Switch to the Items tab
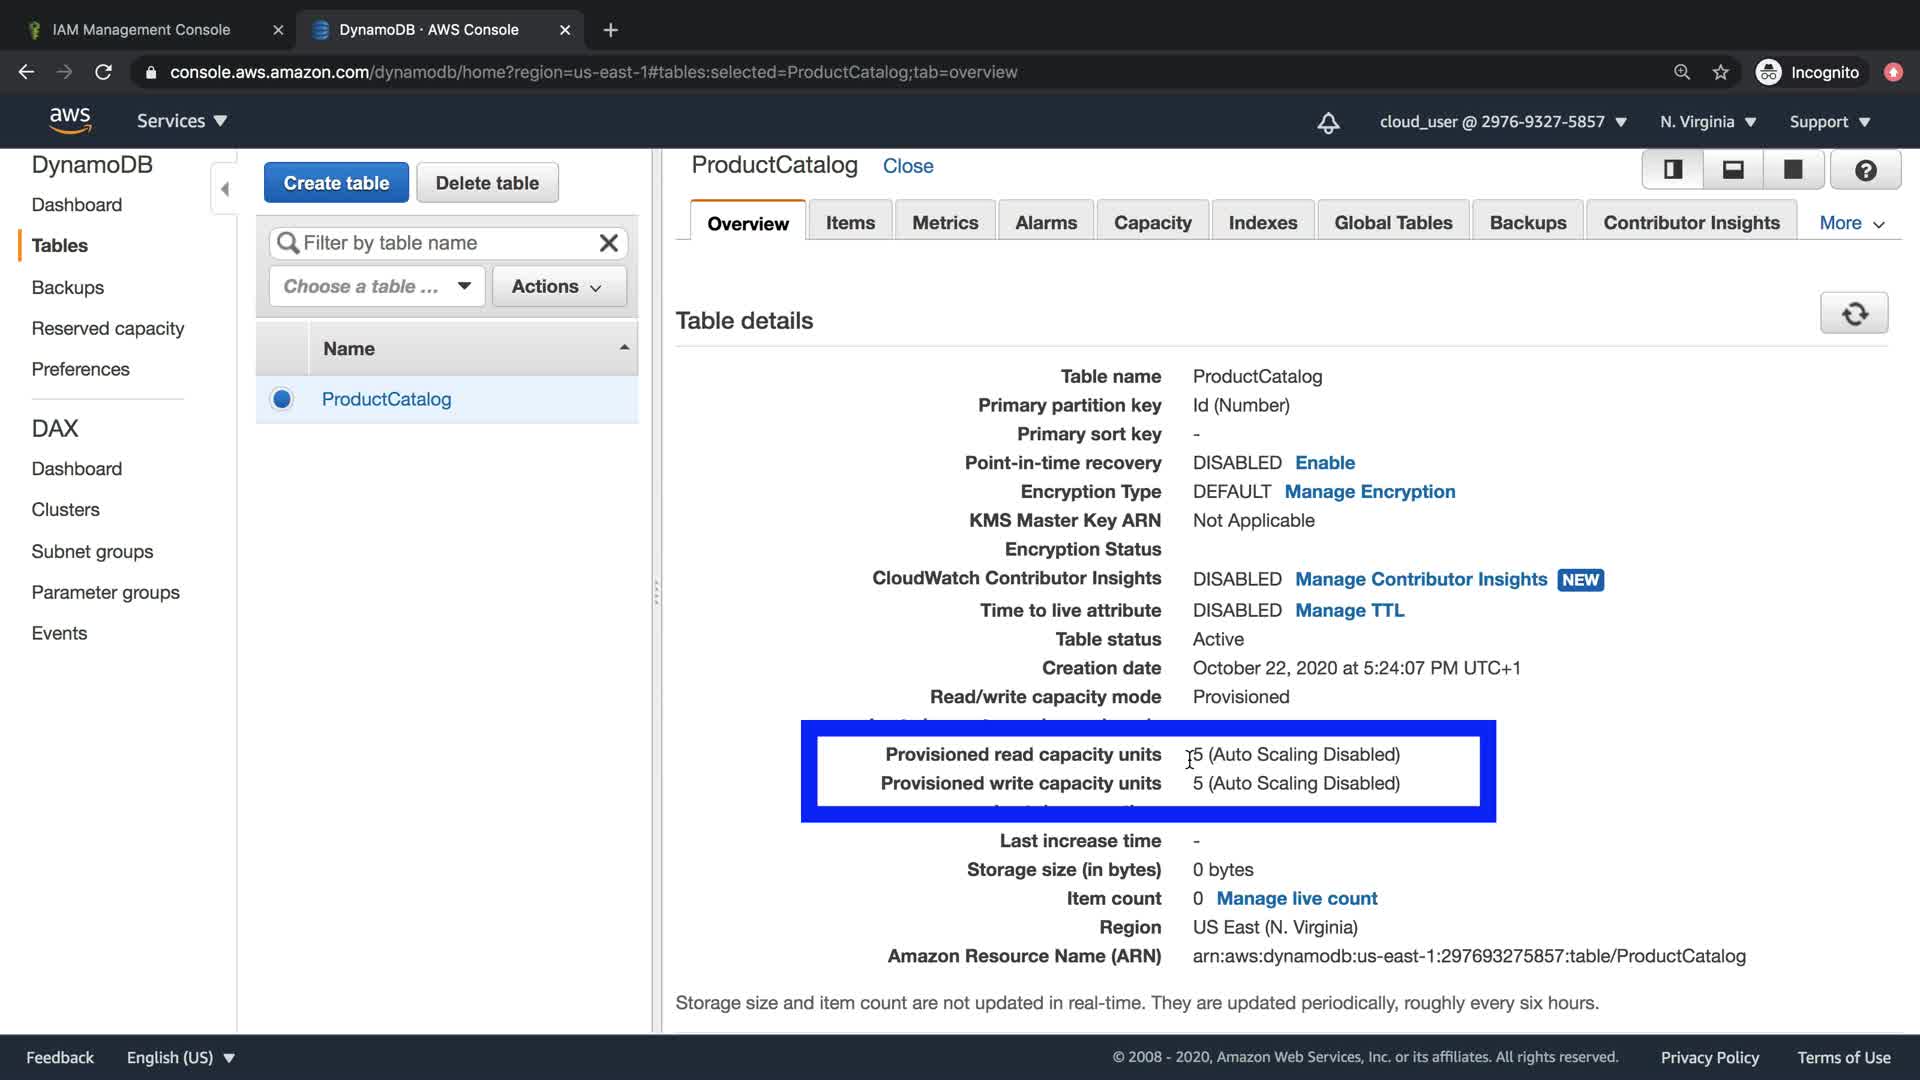 coord(850,223)
